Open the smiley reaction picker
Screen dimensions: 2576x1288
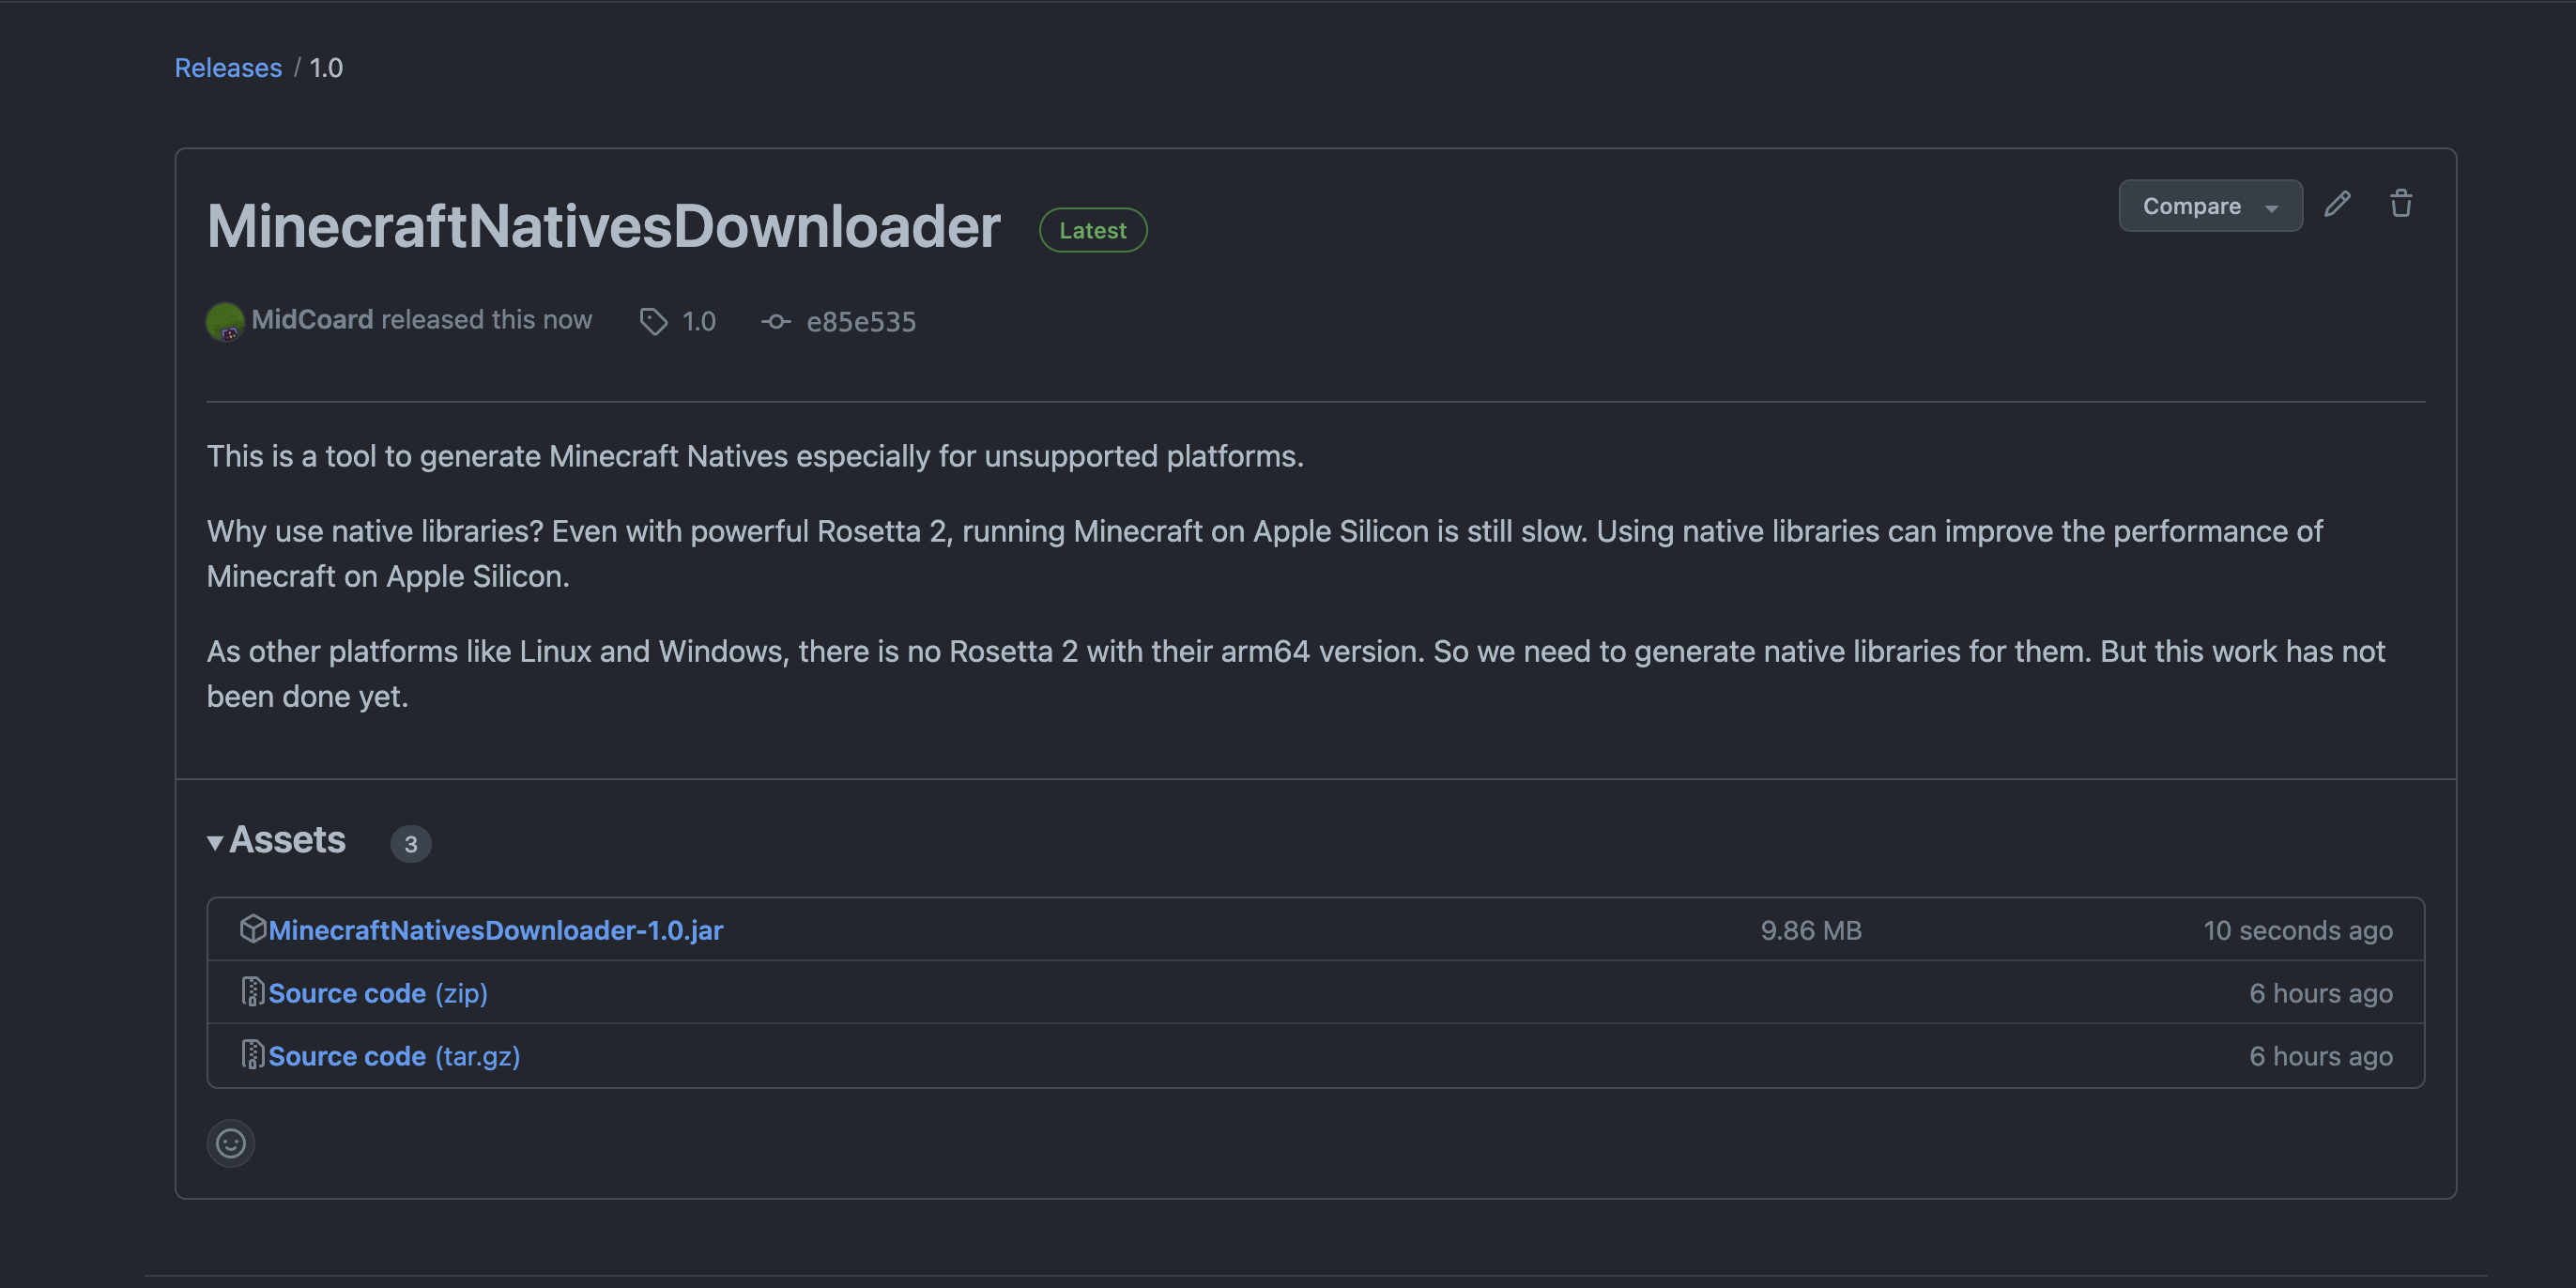pyautogui.click(x=231, y=1143)
